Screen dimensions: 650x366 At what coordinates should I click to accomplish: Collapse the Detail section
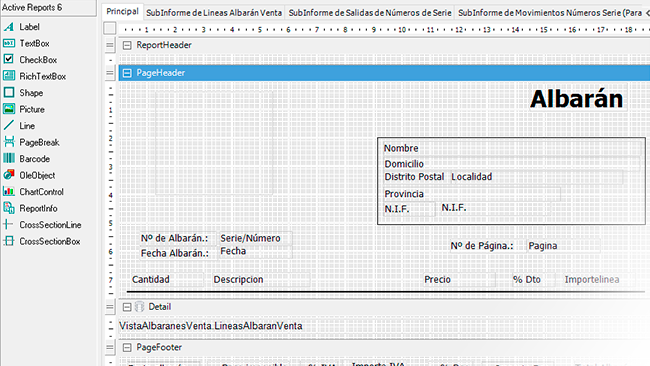[x=127, y=307]
